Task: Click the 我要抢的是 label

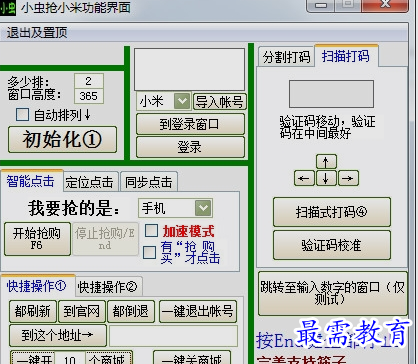Action: (74, 209)
